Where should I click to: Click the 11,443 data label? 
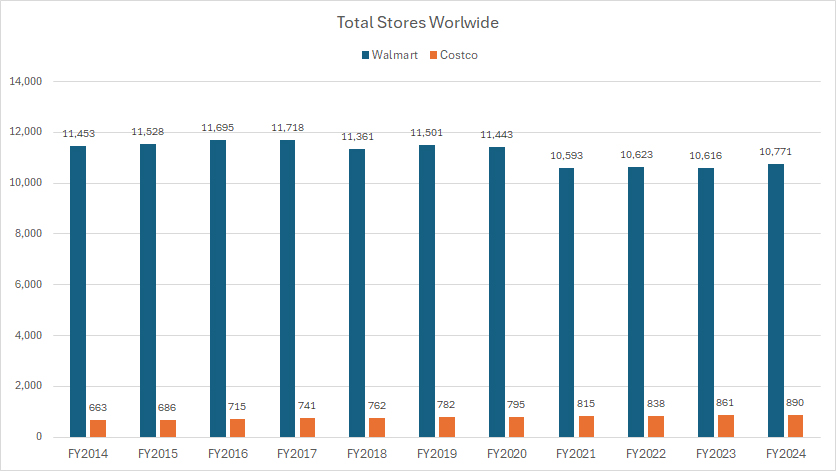496,135
